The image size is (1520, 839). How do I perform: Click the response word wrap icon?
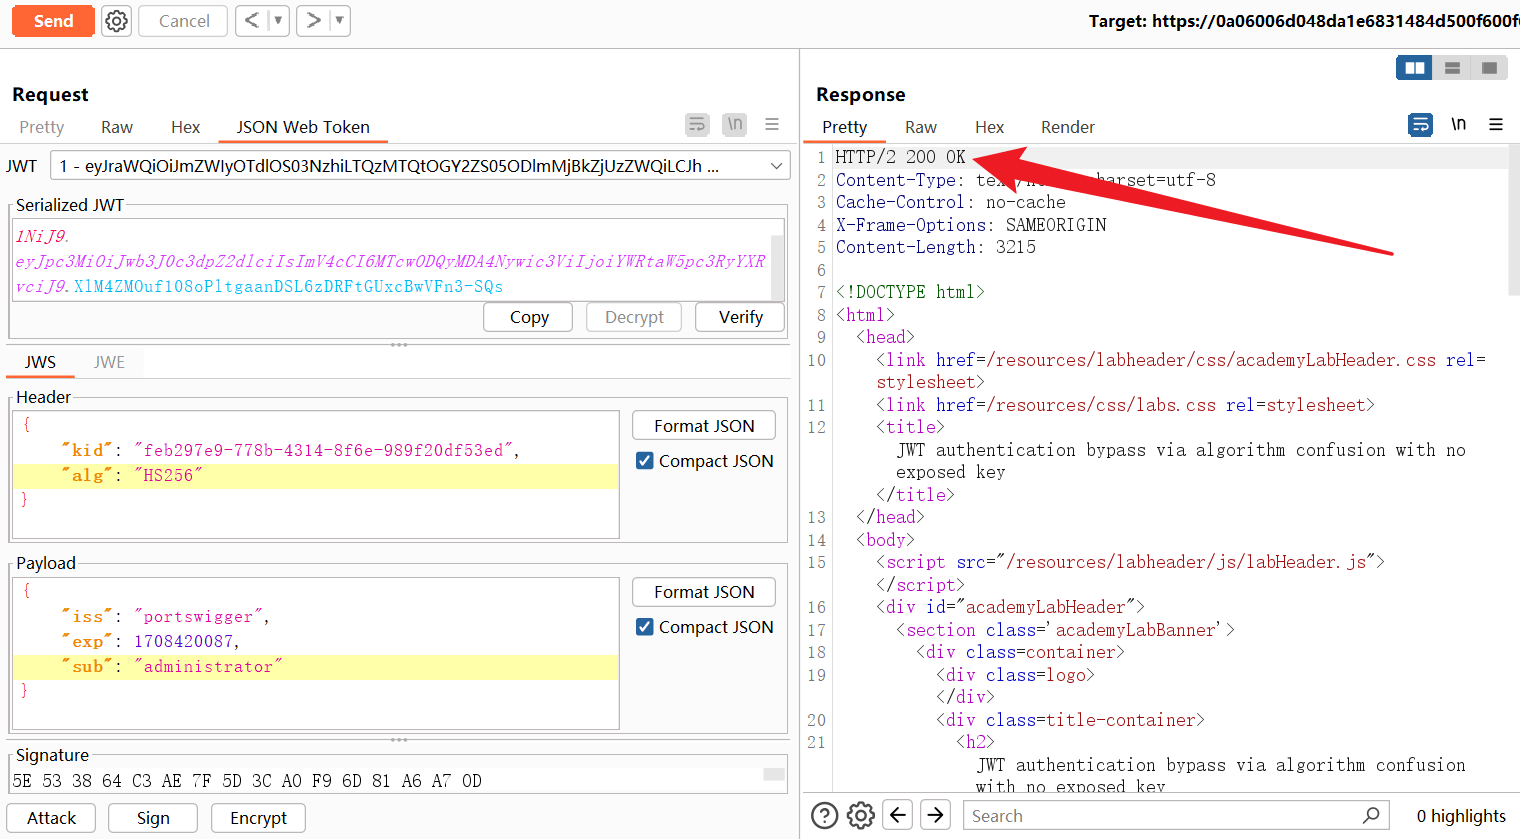click(x=1420, y=125)
